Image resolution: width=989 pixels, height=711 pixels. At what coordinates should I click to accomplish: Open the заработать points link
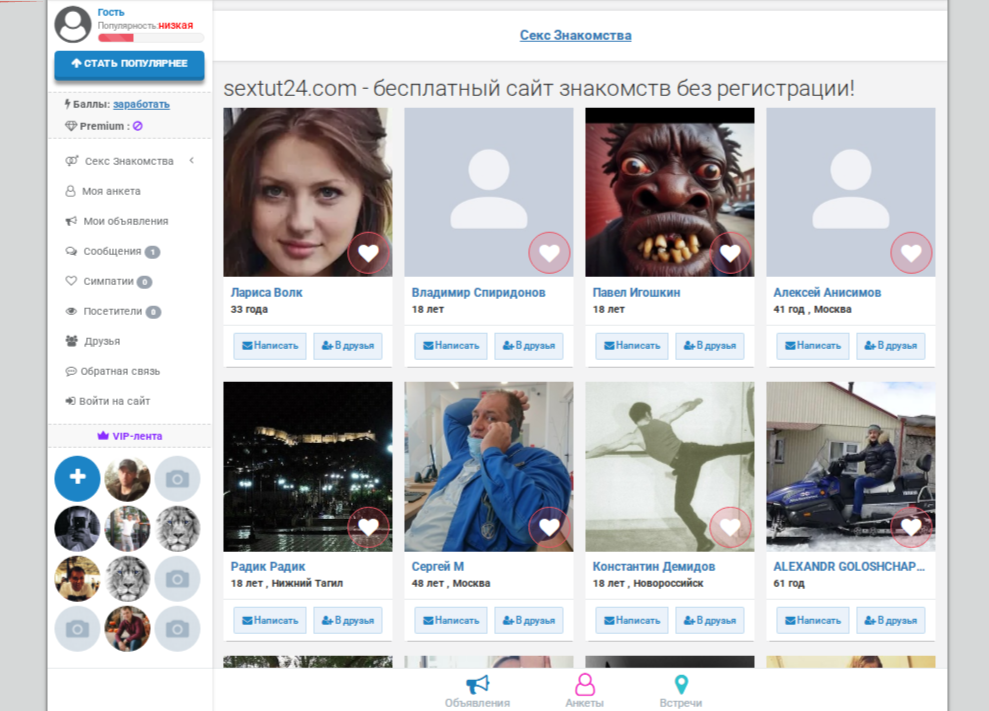pos(141,104)
